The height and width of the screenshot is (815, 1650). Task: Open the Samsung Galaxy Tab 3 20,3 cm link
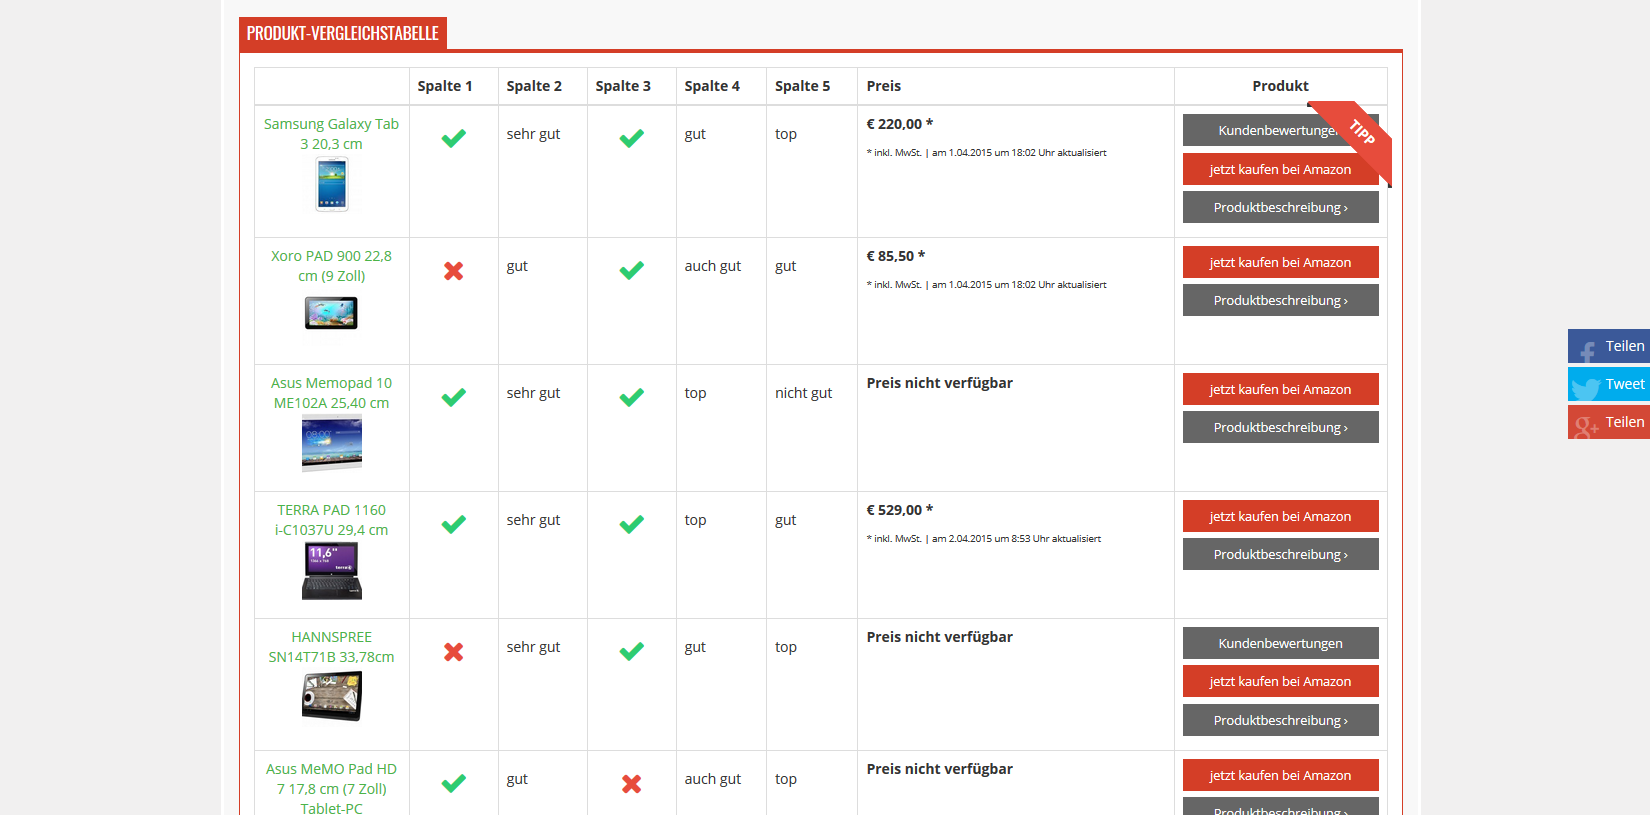[x=331, y=134]
